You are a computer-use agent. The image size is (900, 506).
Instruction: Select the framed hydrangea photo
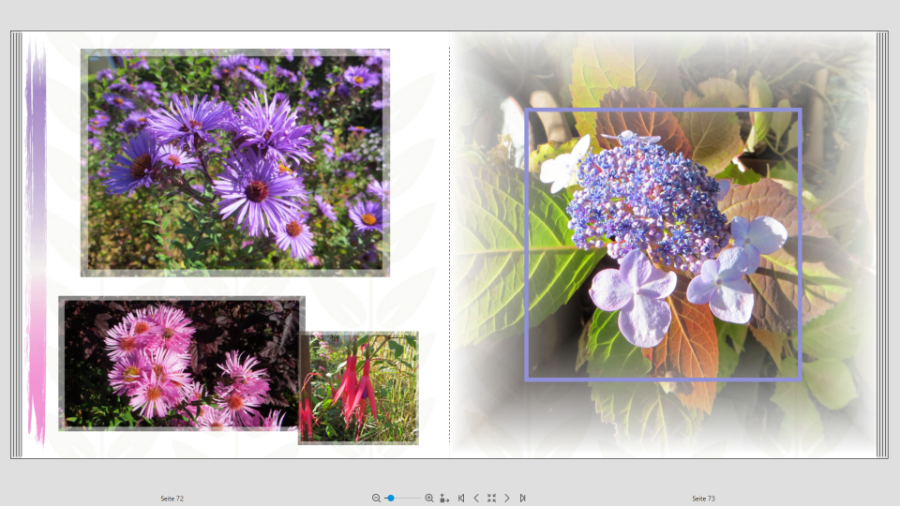click(x=663, y=244)
